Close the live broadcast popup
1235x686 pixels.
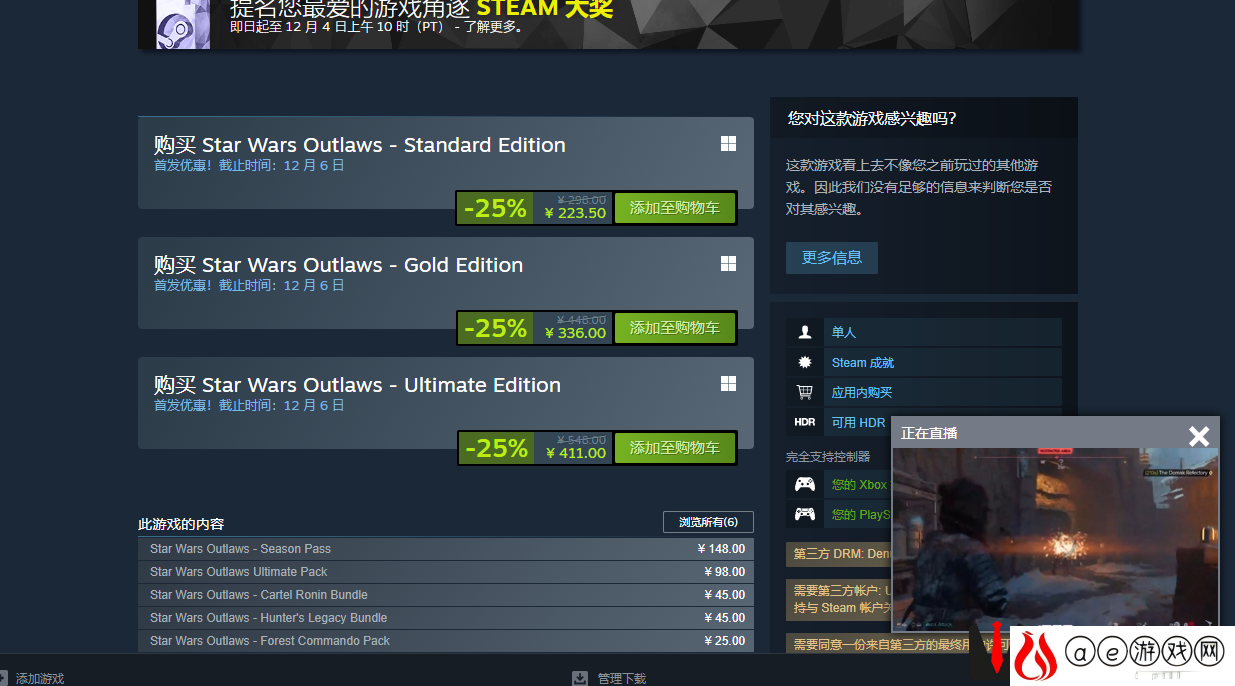(1198, 435)
